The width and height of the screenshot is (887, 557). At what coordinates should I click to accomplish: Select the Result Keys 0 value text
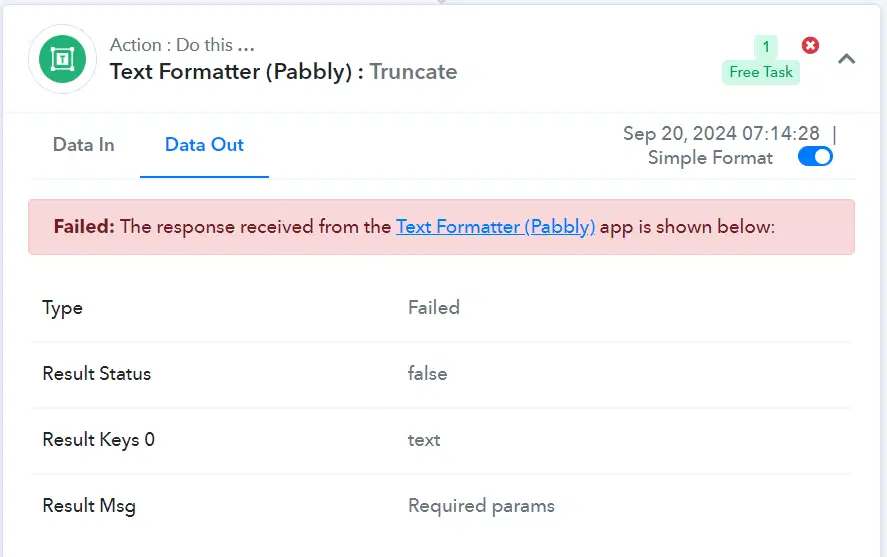tap(424, 440)
